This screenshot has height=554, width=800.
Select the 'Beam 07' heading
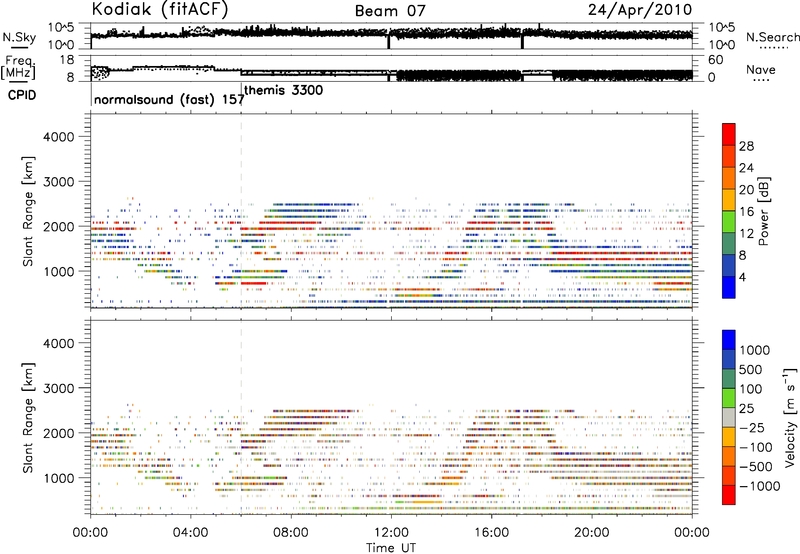(390, 11)
